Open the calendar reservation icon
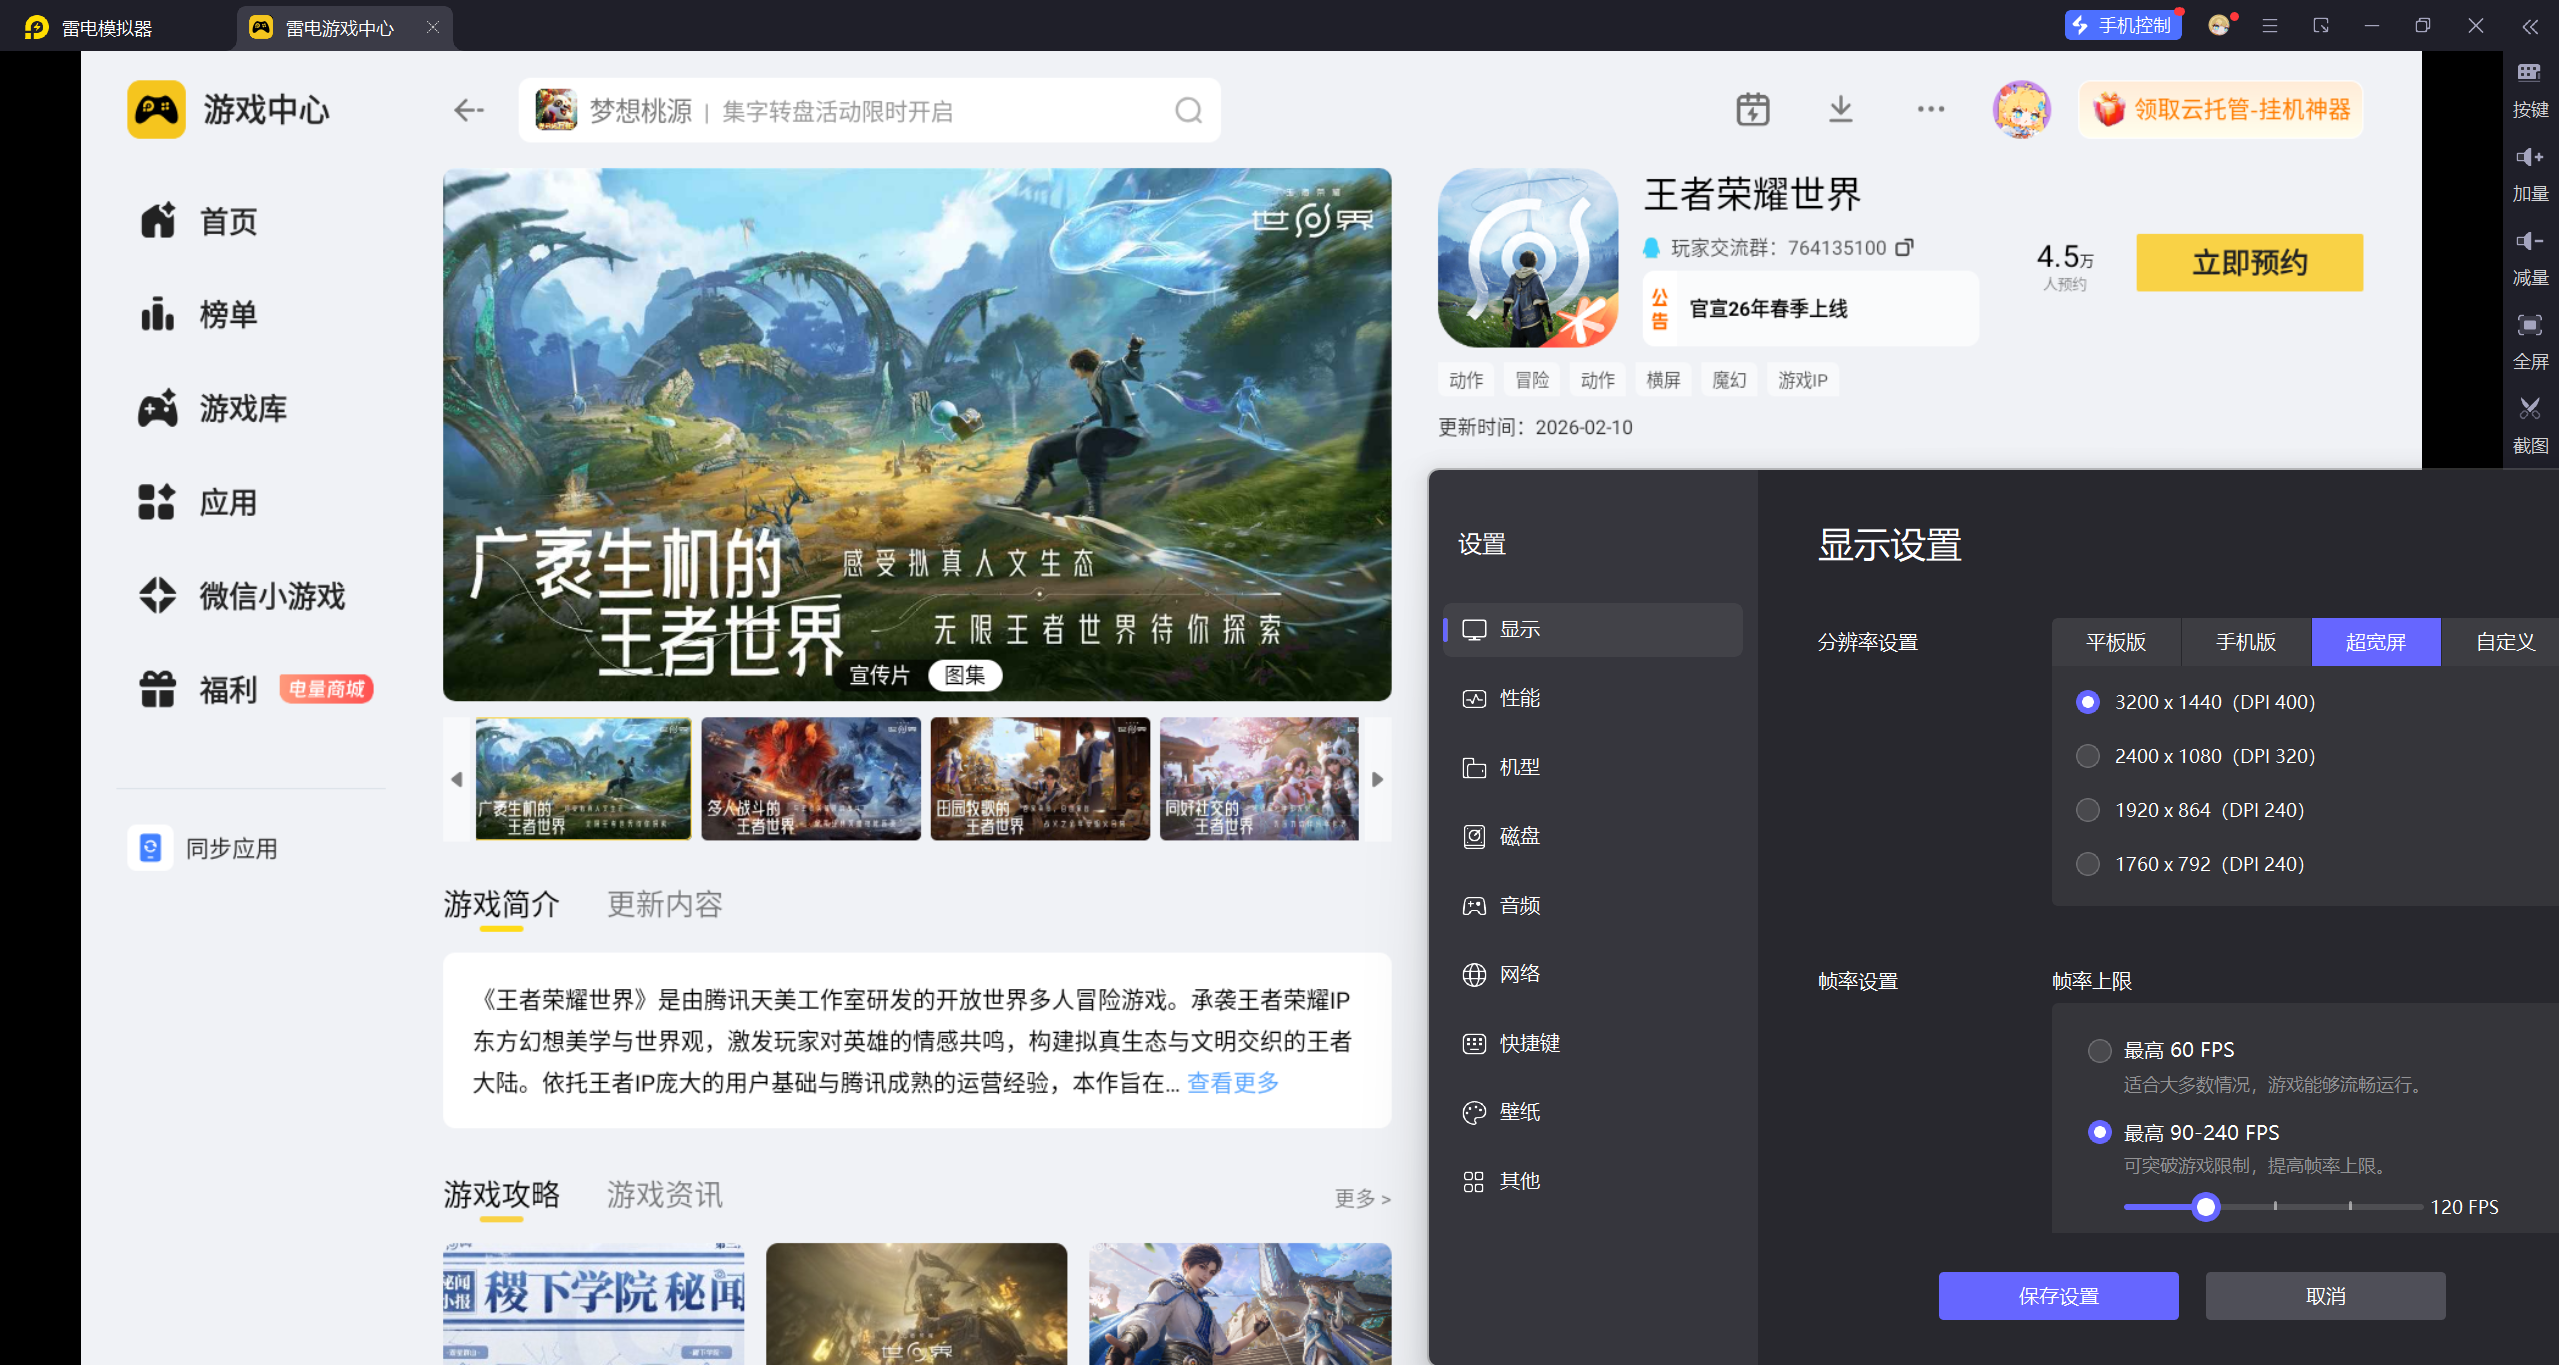Screen dimensions: 2559x1365 [x=1752, y=109]
